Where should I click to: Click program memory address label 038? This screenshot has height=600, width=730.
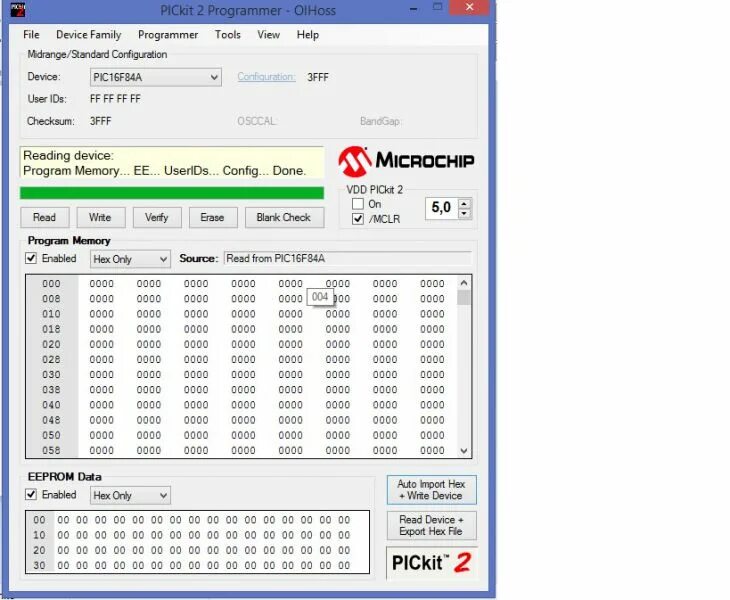coord(51,390)
